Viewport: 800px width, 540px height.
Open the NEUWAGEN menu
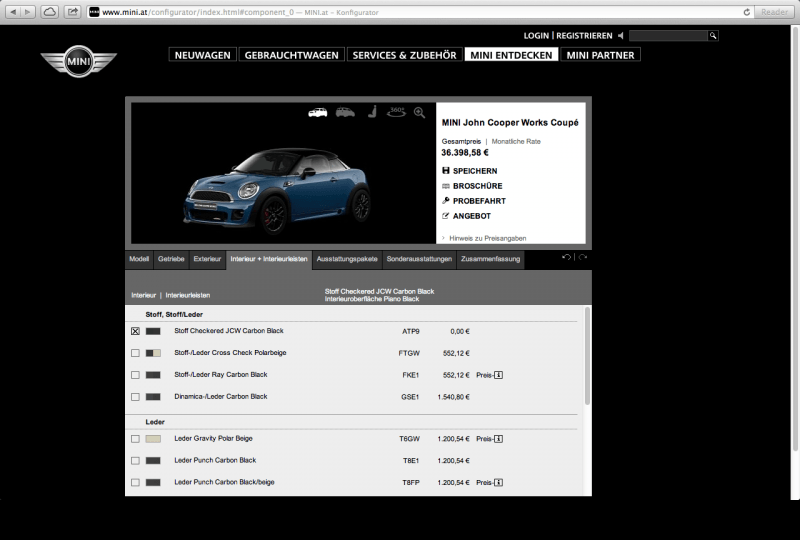point(203,55)
